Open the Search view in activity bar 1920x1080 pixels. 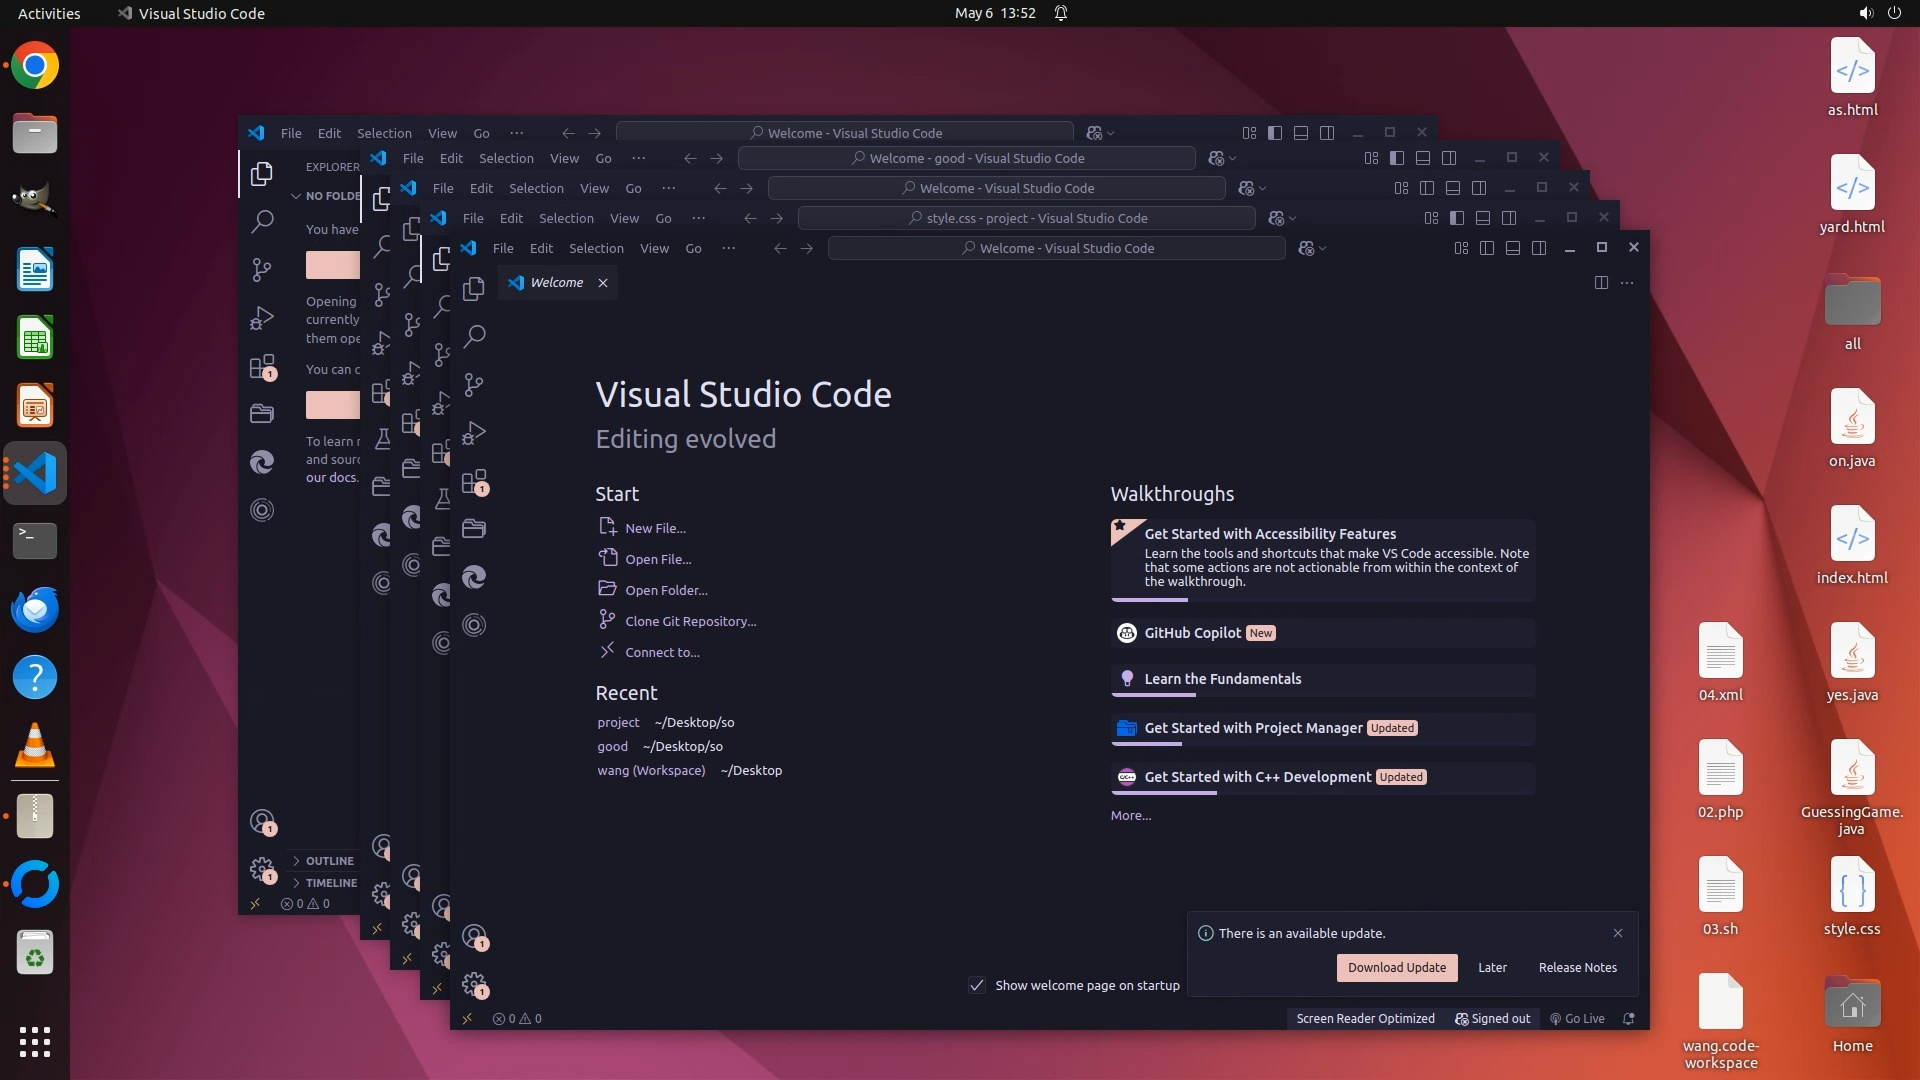click(x=474, y=336)
